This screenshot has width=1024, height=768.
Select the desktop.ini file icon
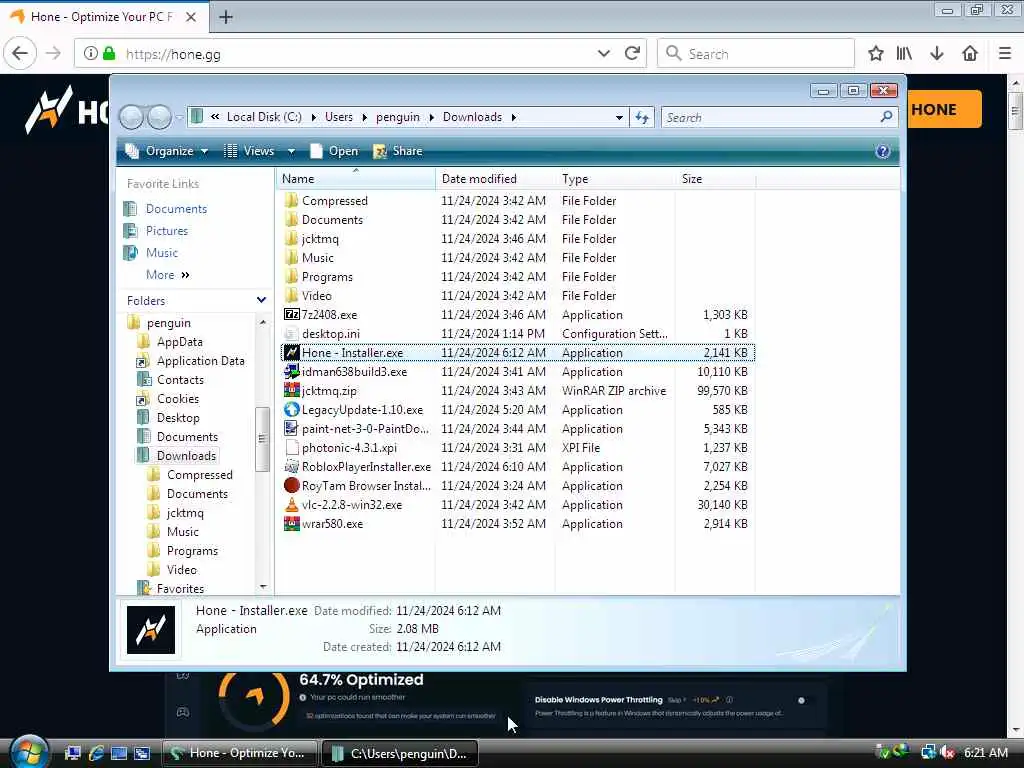(291, 334)
